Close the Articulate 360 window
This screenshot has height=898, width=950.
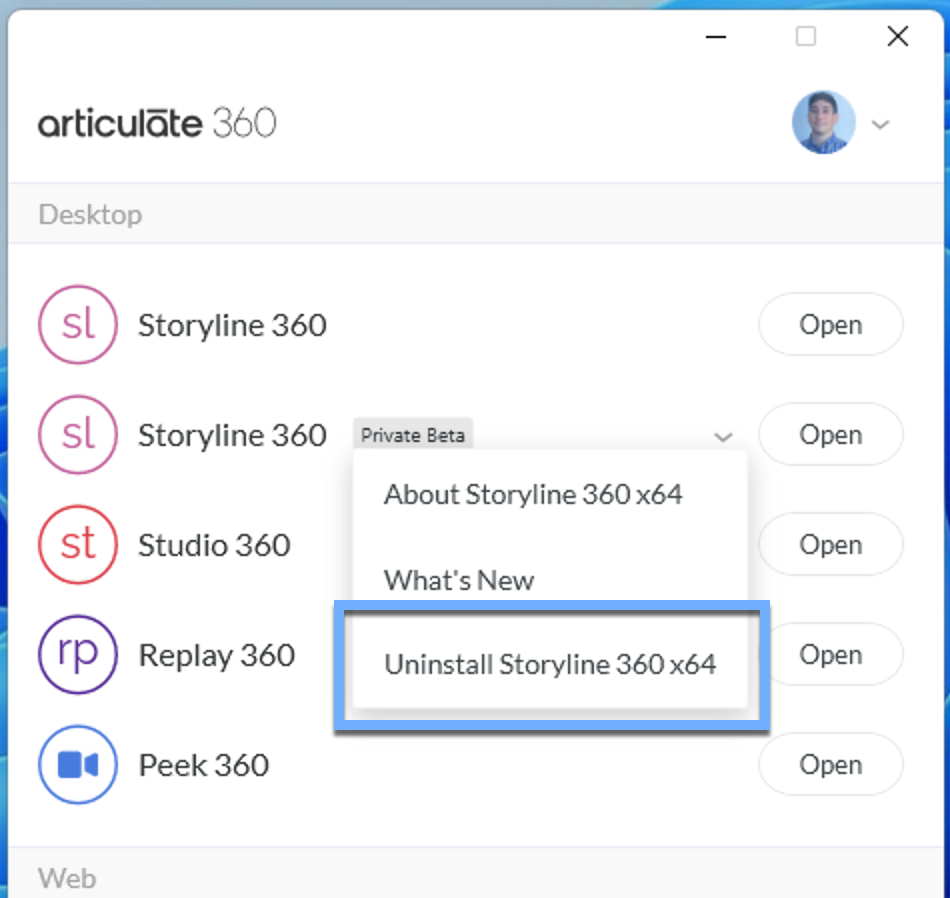[898, 36]
